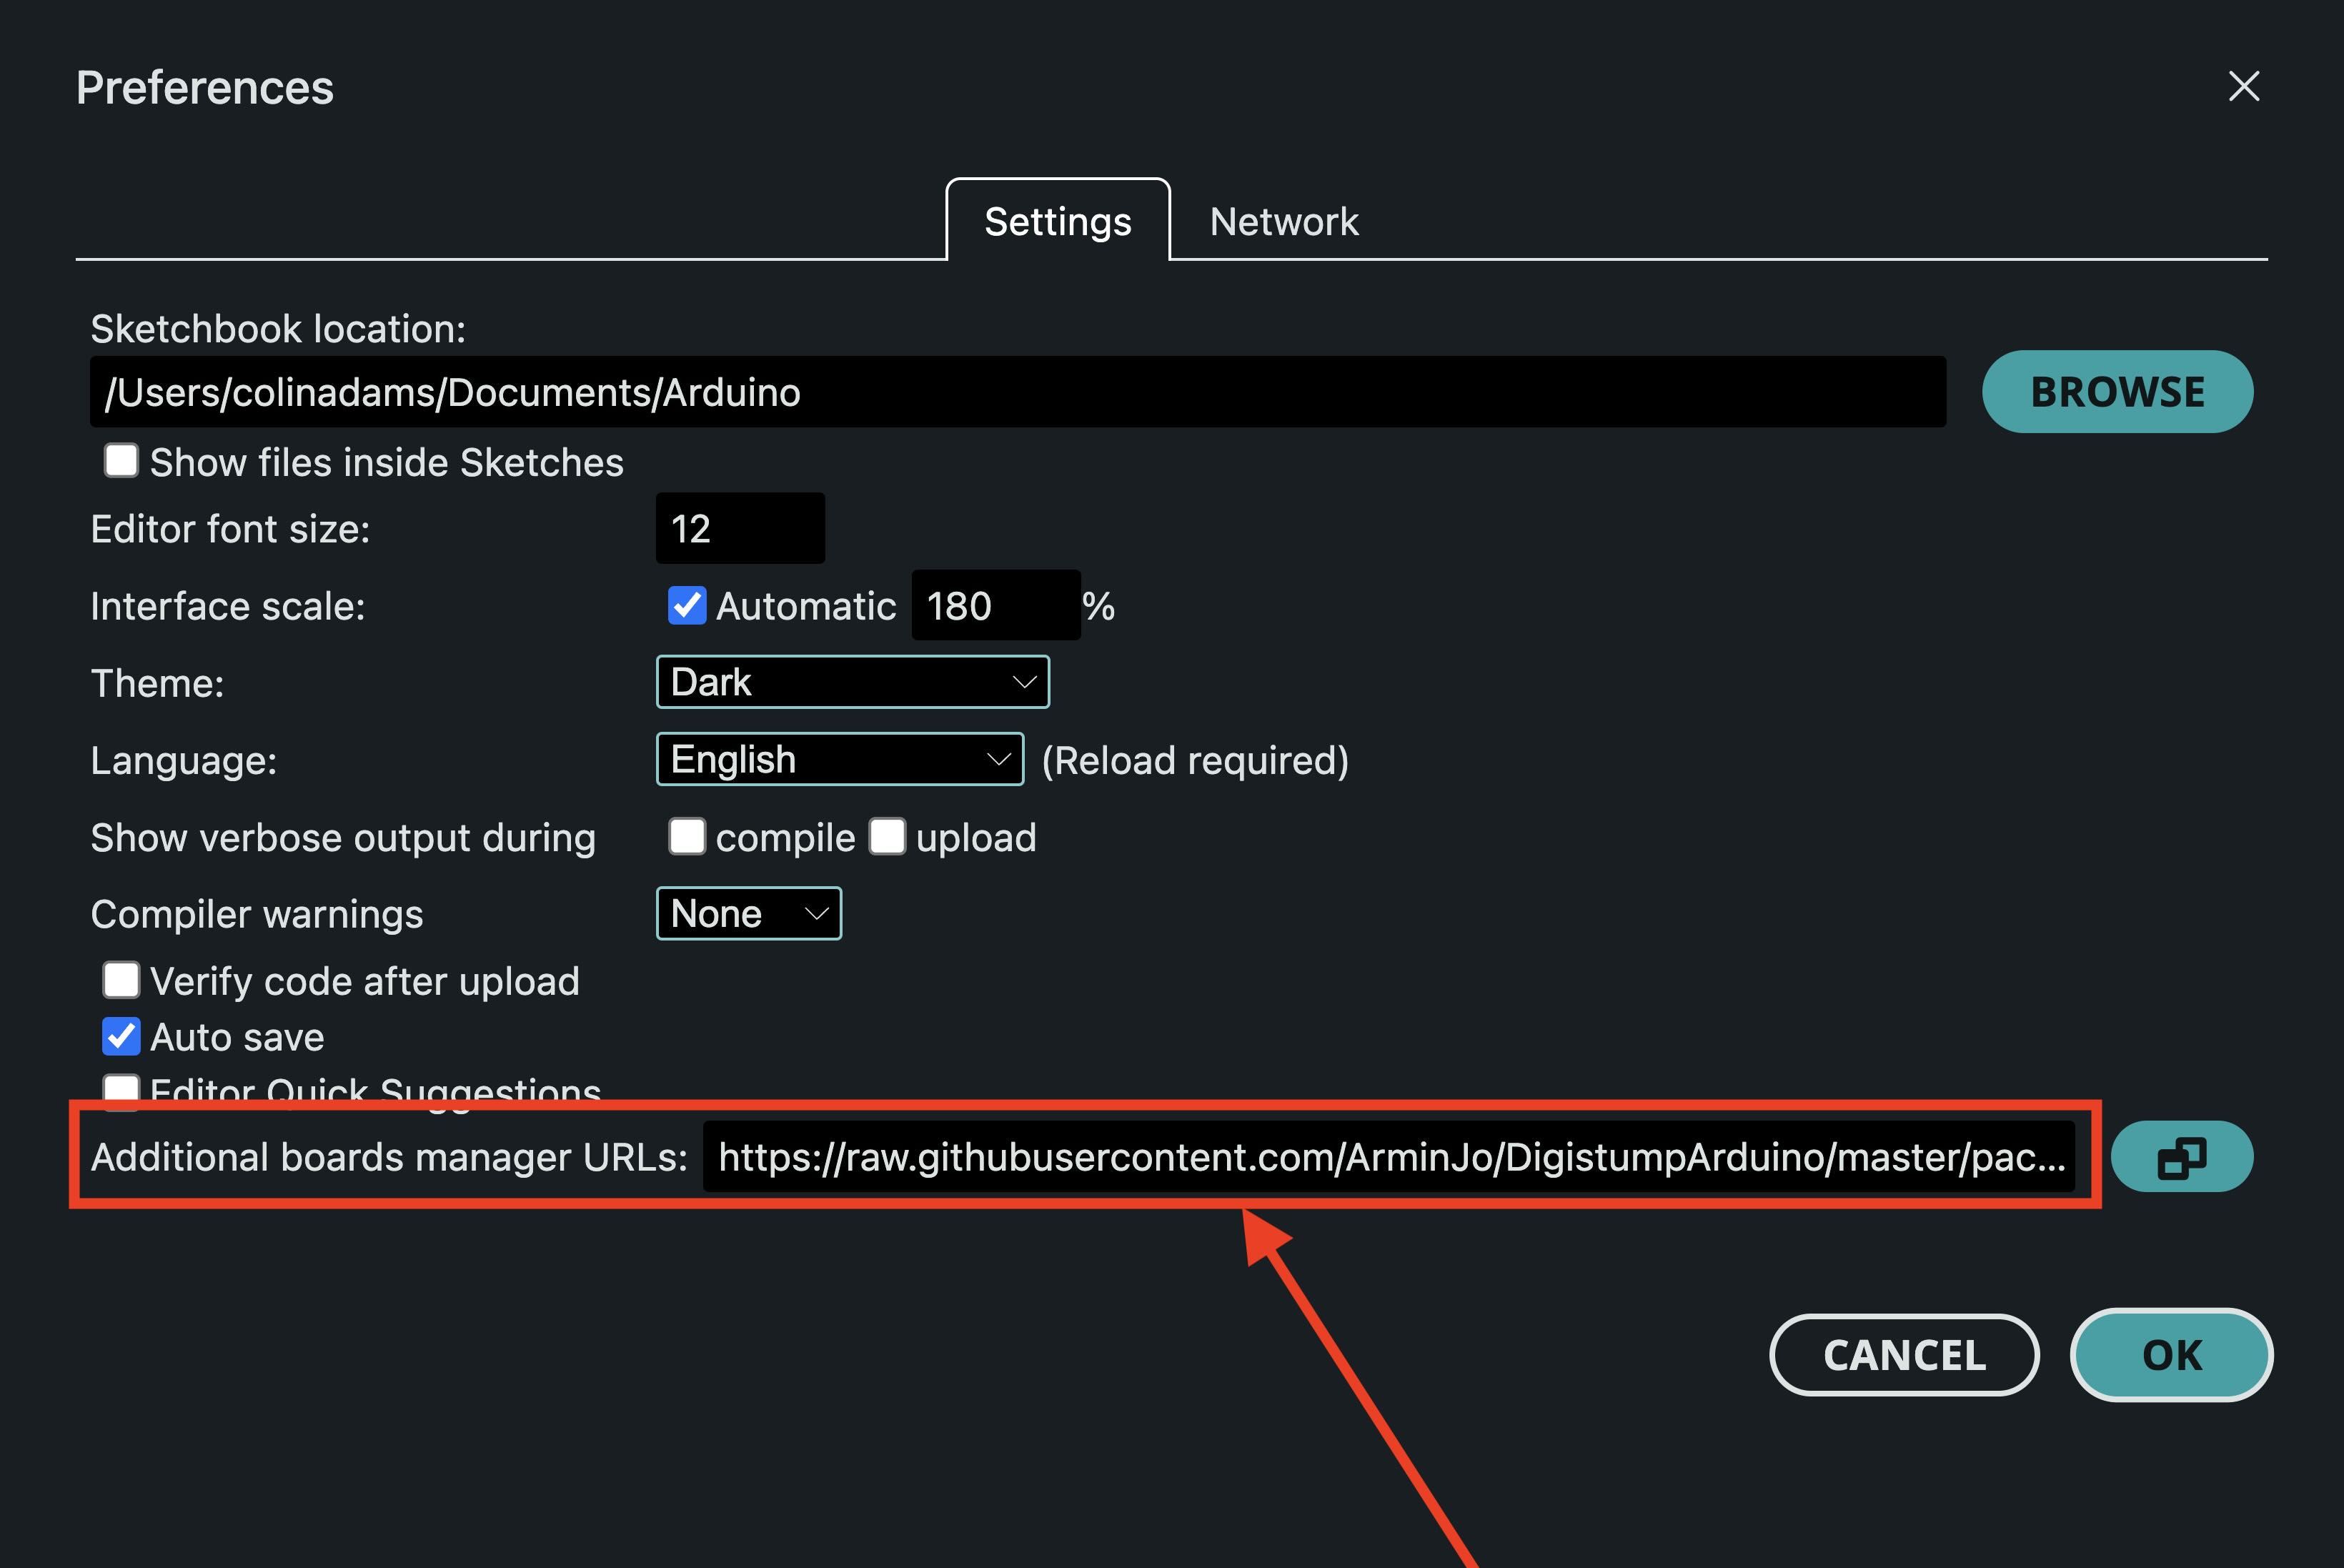The width and height of the screenshot is (2344, 1568).
Task: Enable verbose output during compile
Action: [687, 836]
